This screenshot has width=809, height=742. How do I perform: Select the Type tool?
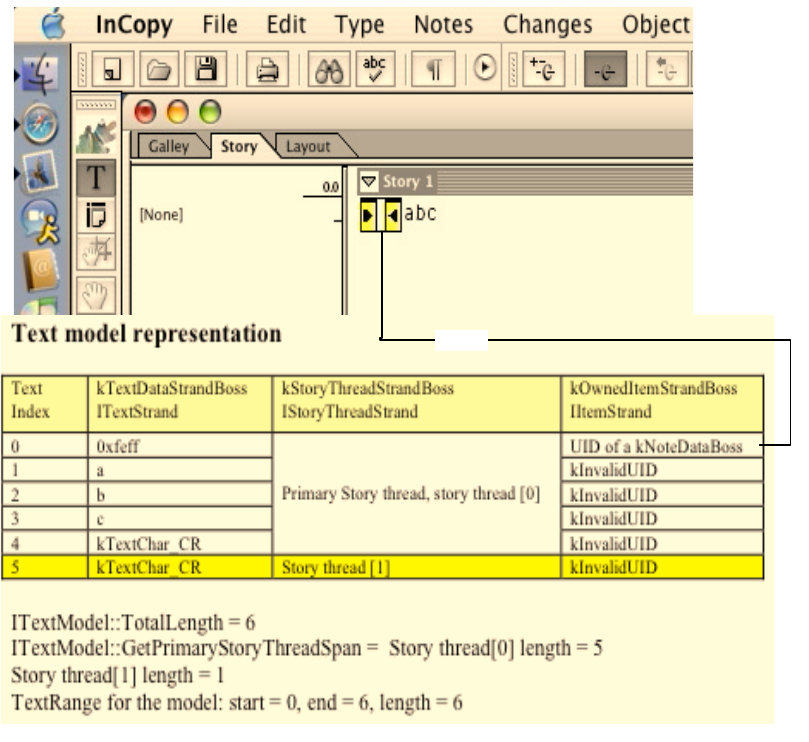pos(96,178)
